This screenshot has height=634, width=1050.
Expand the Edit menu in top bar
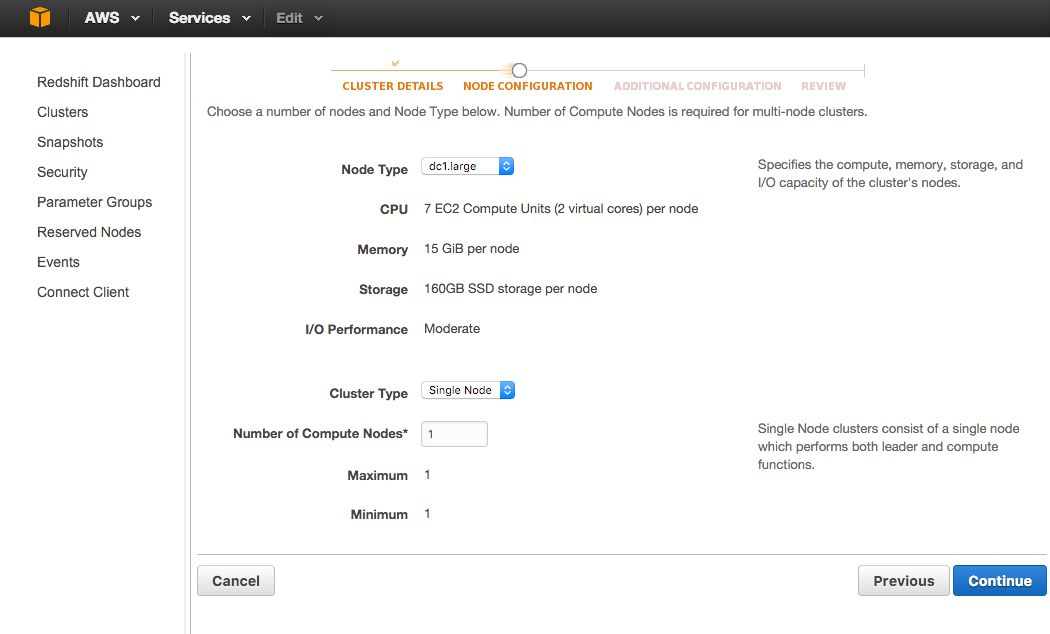[x=299, y=18]
